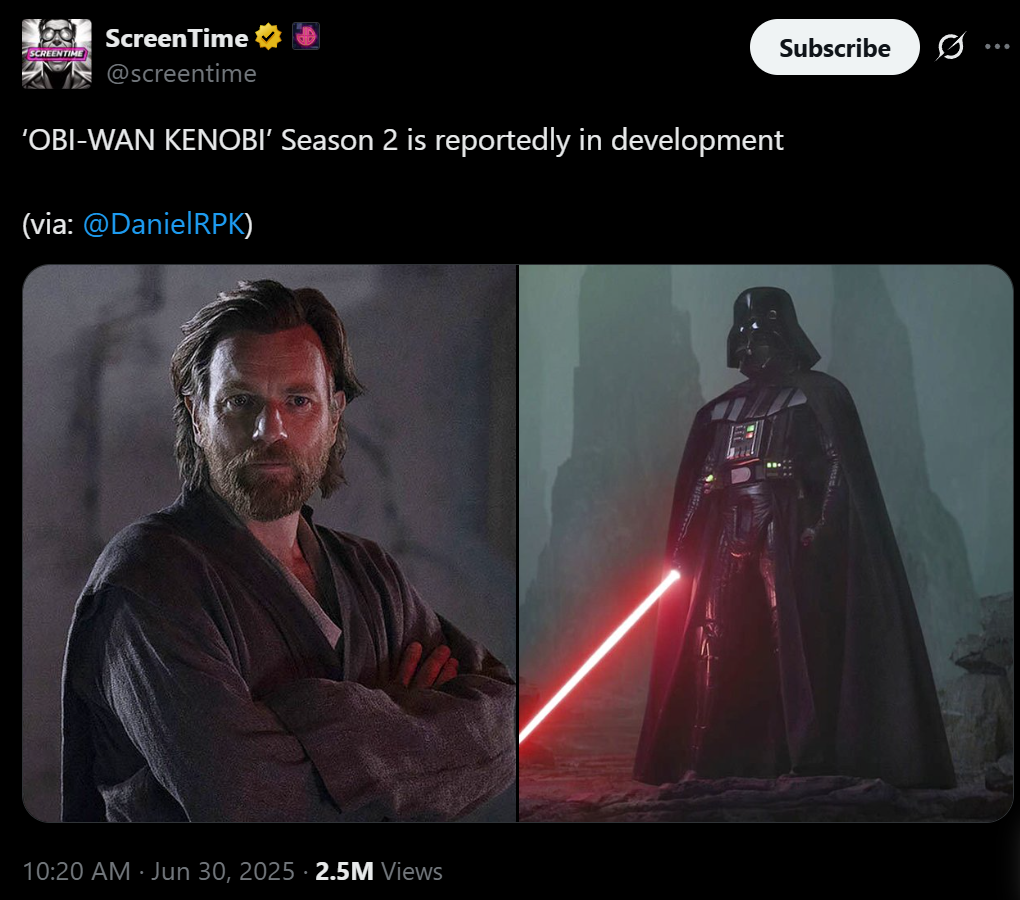View the Obi-Wan Kenobi photo

pyautogui.click(x=269, y=543)
